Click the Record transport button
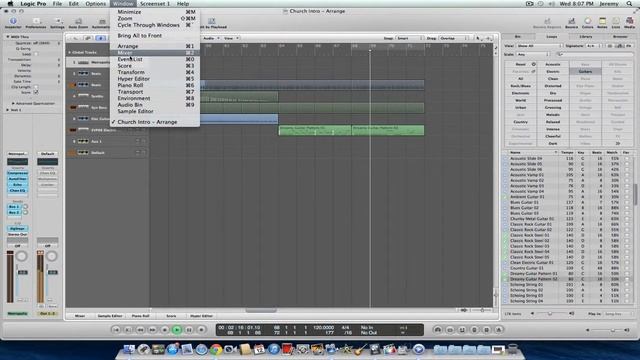The height and width of the screenshot is (360, 640). click(202, 329)
